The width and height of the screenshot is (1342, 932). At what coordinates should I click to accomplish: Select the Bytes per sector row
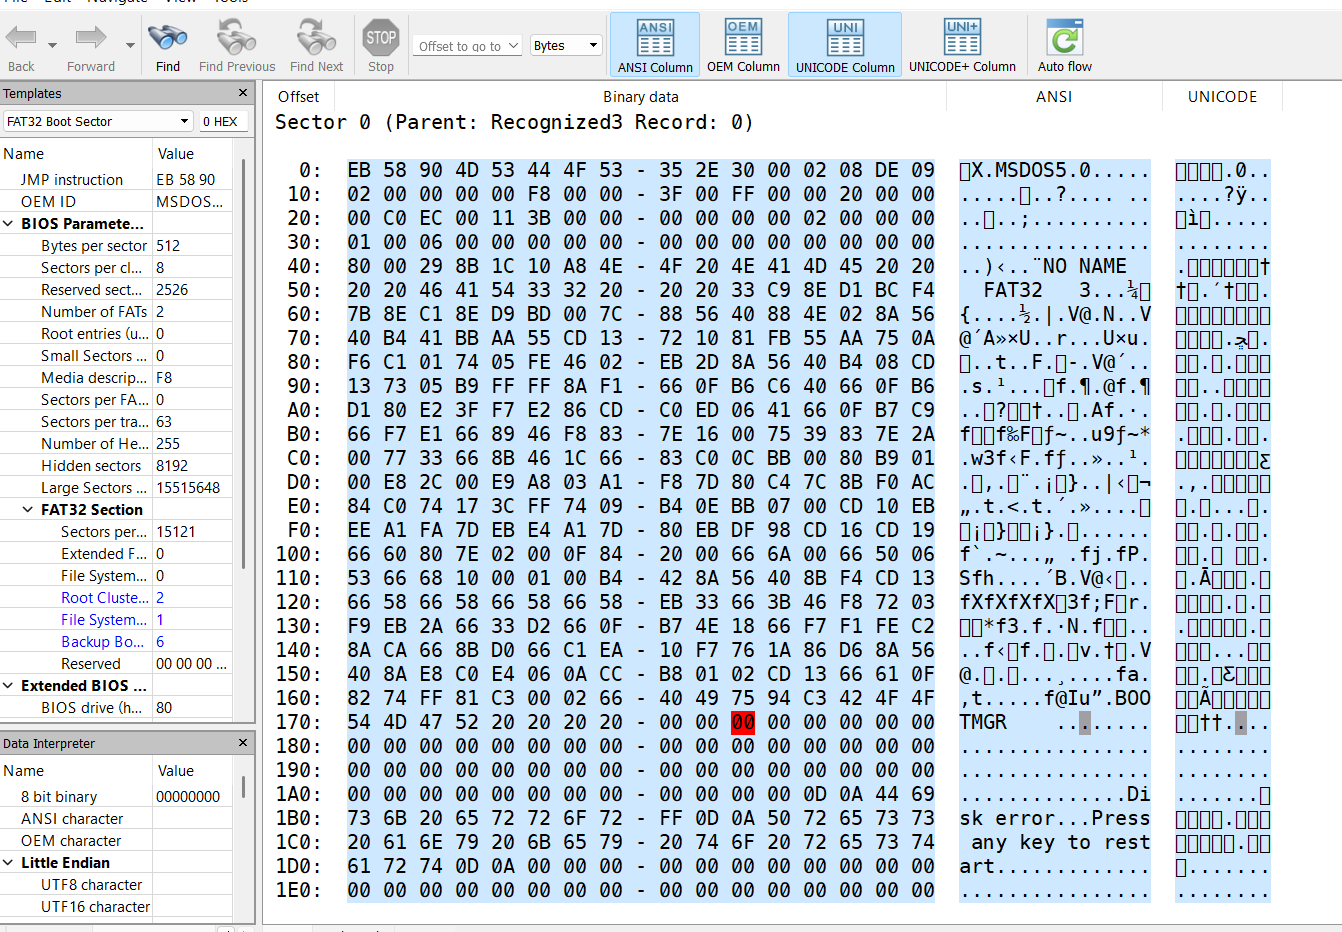click(x=116, y=246)
